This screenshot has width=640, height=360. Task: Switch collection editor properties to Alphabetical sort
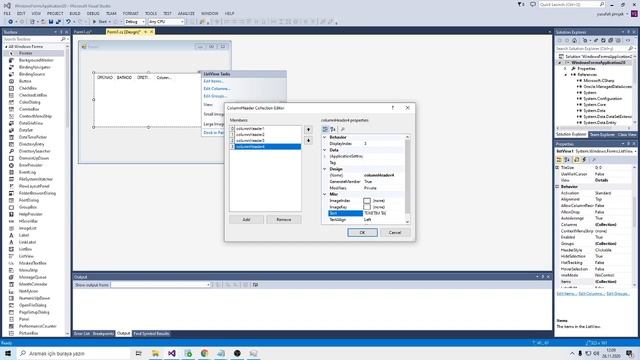point(333,129)
